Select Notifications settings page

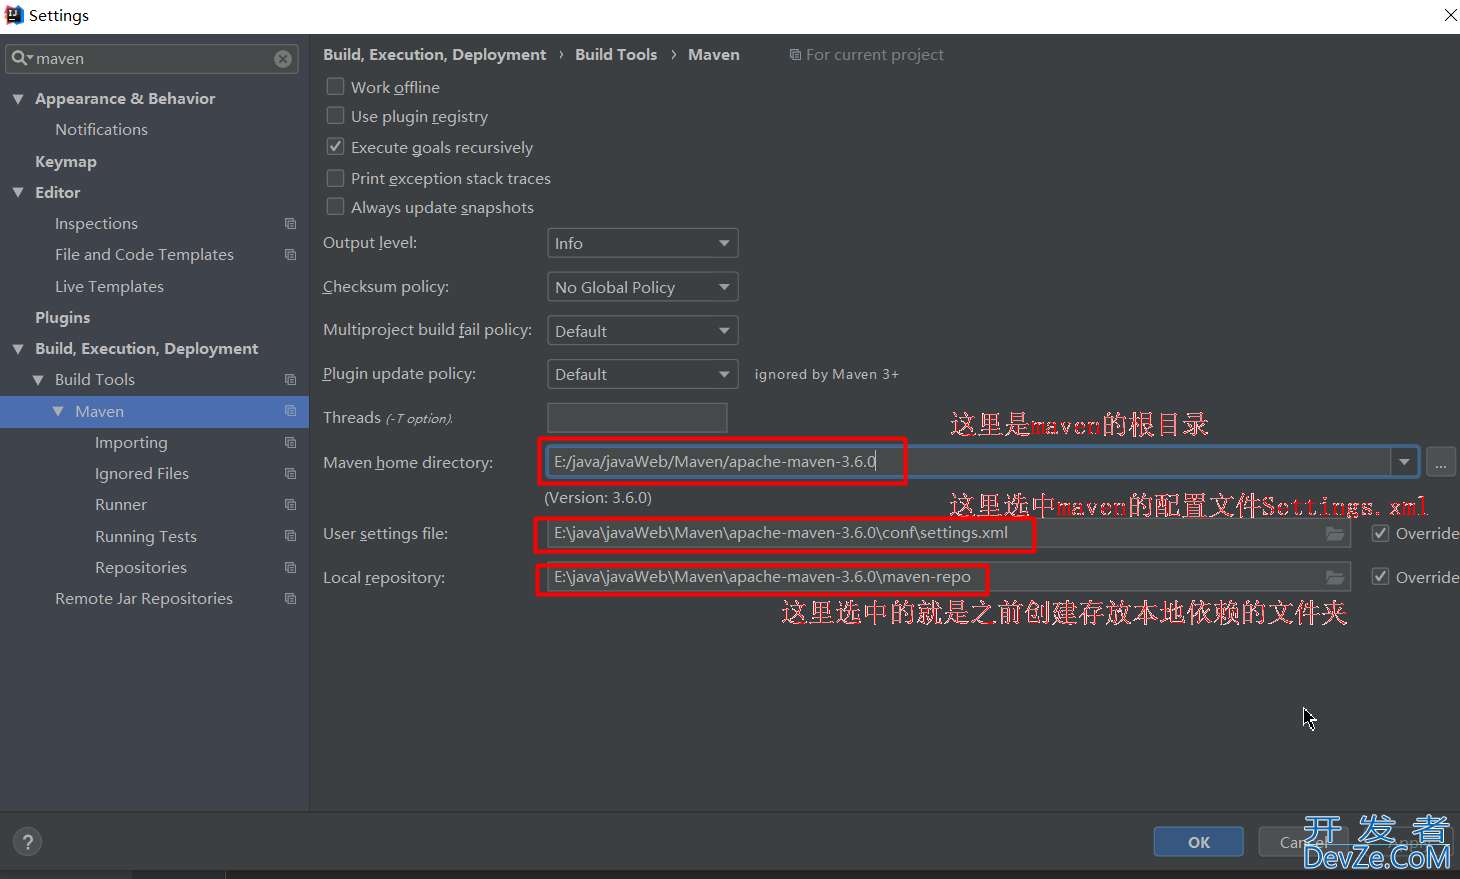point(101,129)
